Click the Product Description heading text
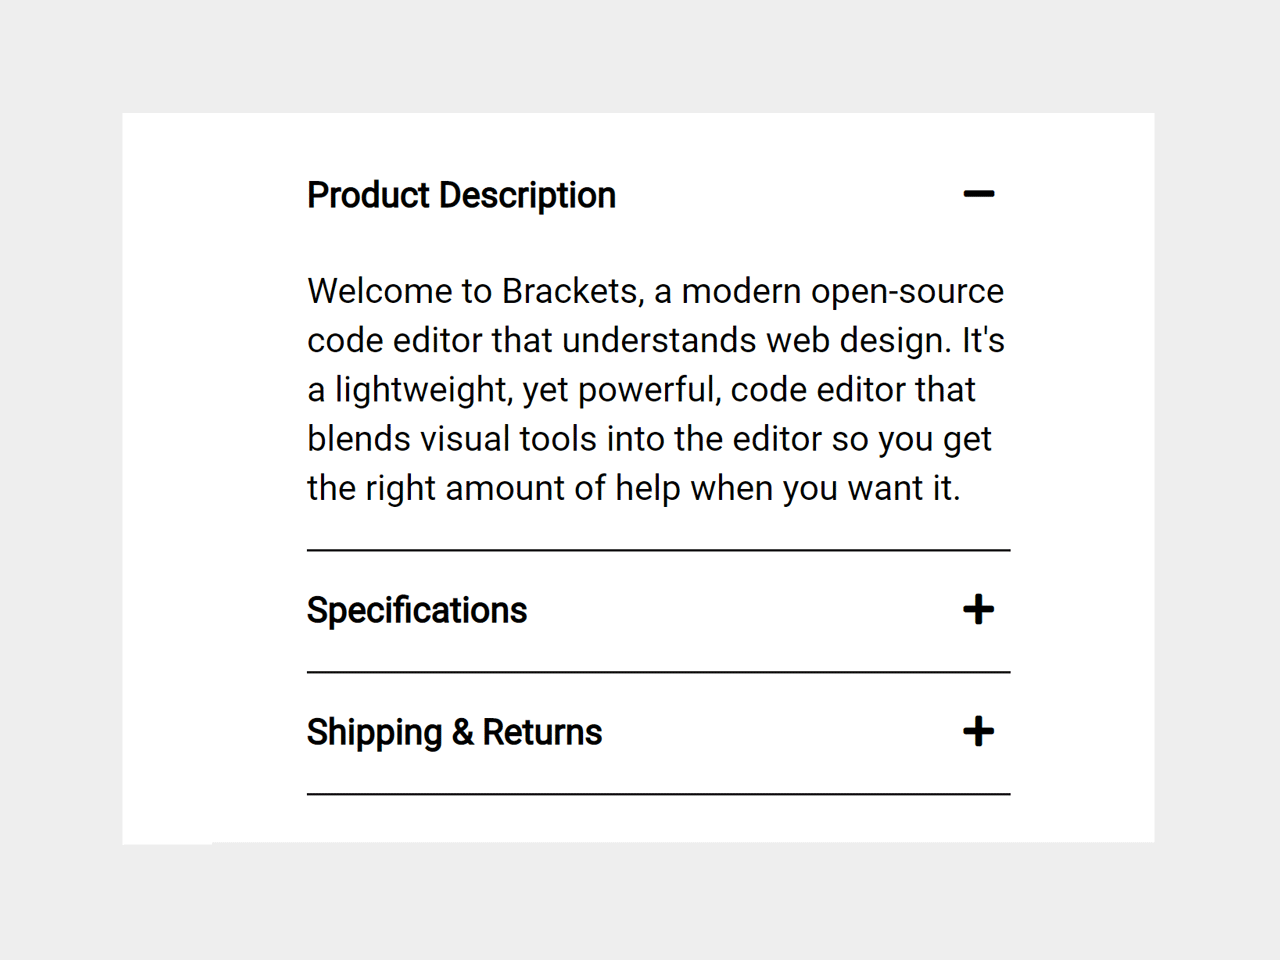Viewport: 1280px width, 960px height. [461, 195]
